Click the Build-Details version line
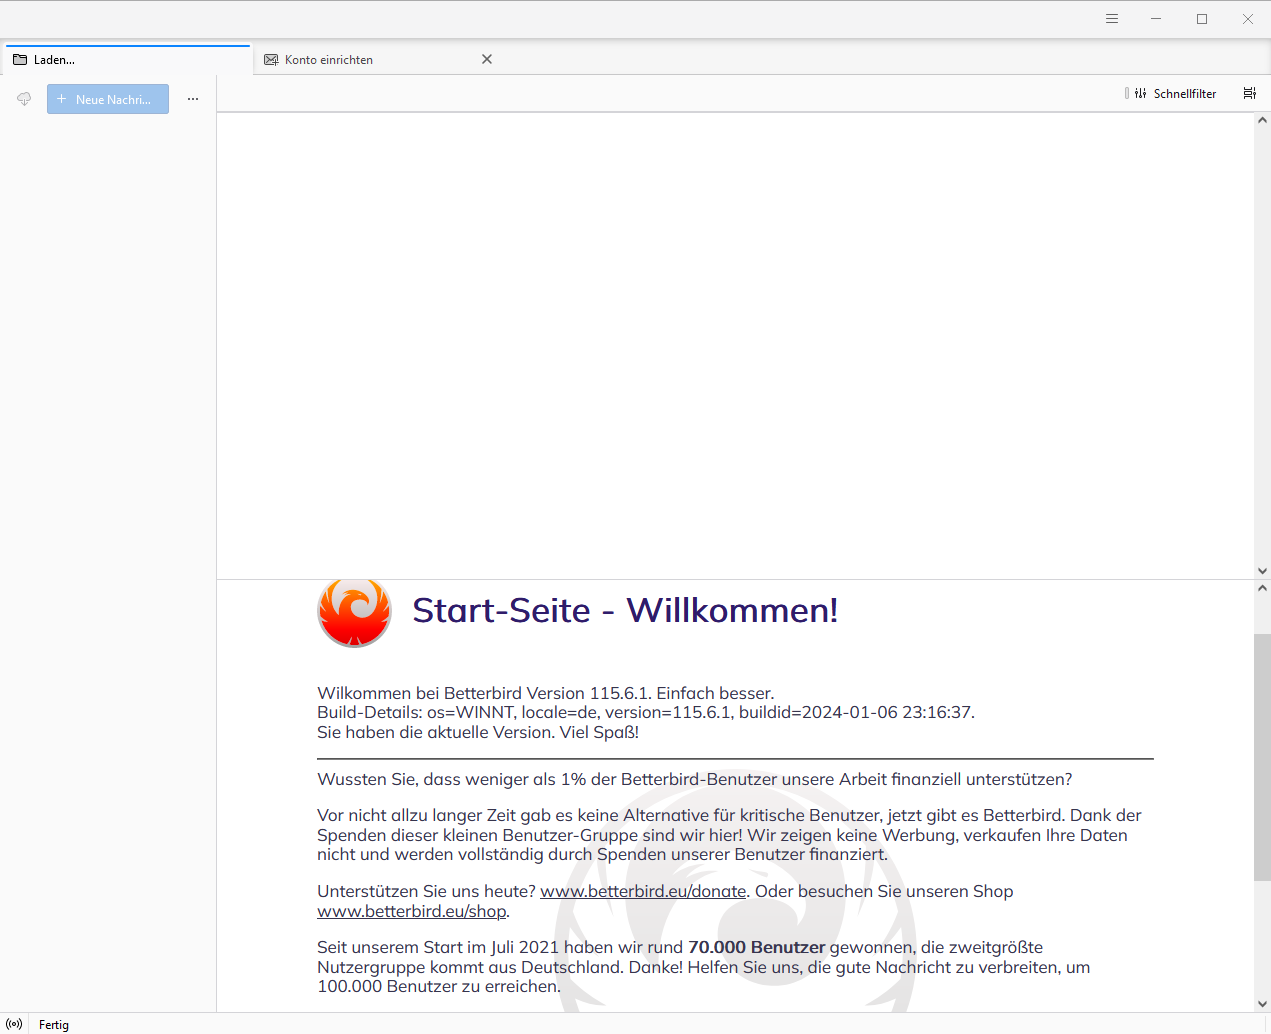Screen dimensions: 1271x1034 pos(646,712)
